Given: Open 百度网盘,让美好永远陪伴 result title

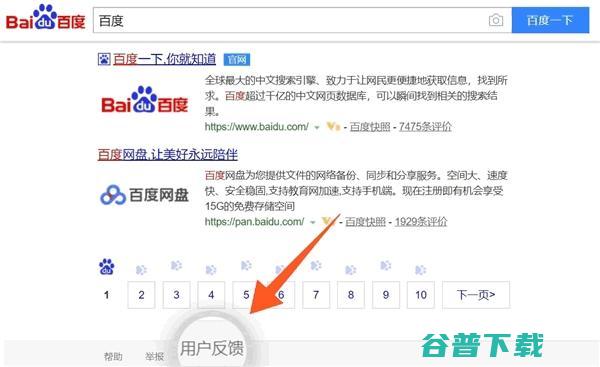Looking at the screenshot, I should coord(168,155).
